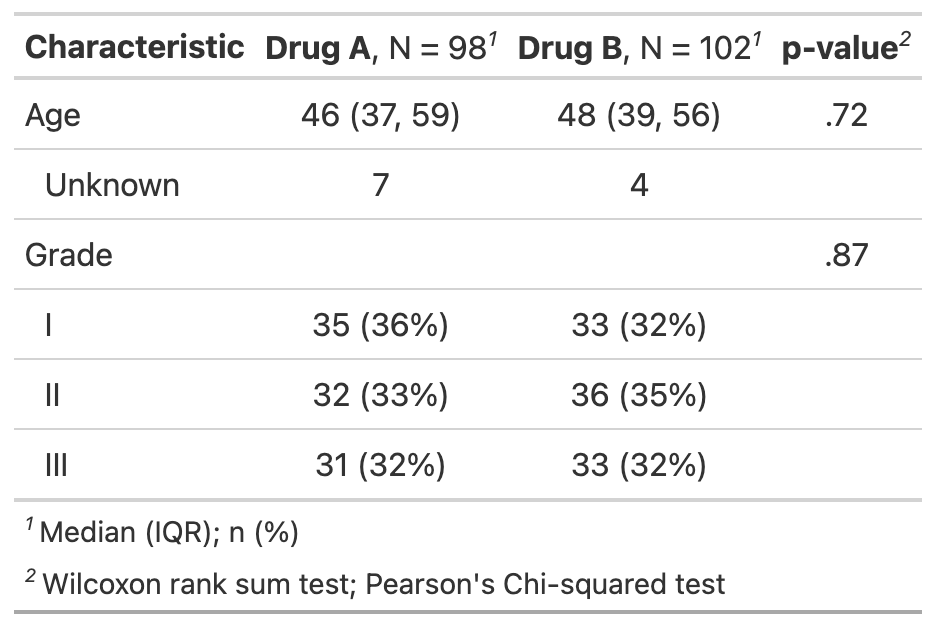Click the Wilcoxon rank sum test footnote
Image resolution: width=944 pixels, height=632 pixels.
click(x=375, y=584)
